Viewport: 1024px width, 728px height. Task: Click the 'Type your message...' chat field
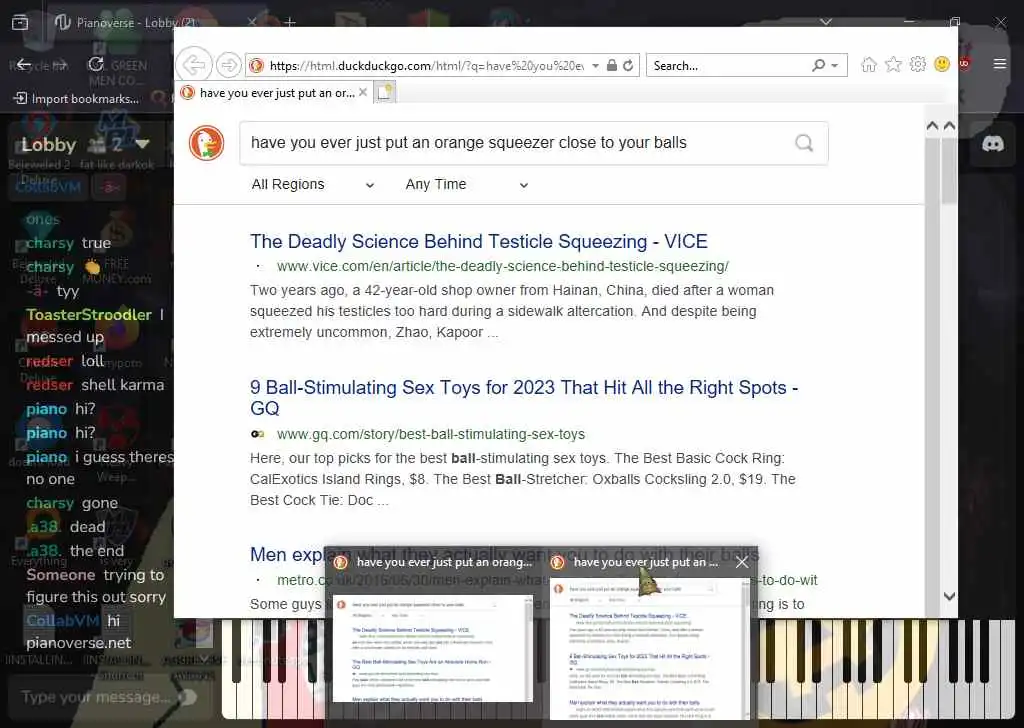(x=96, y=697)
